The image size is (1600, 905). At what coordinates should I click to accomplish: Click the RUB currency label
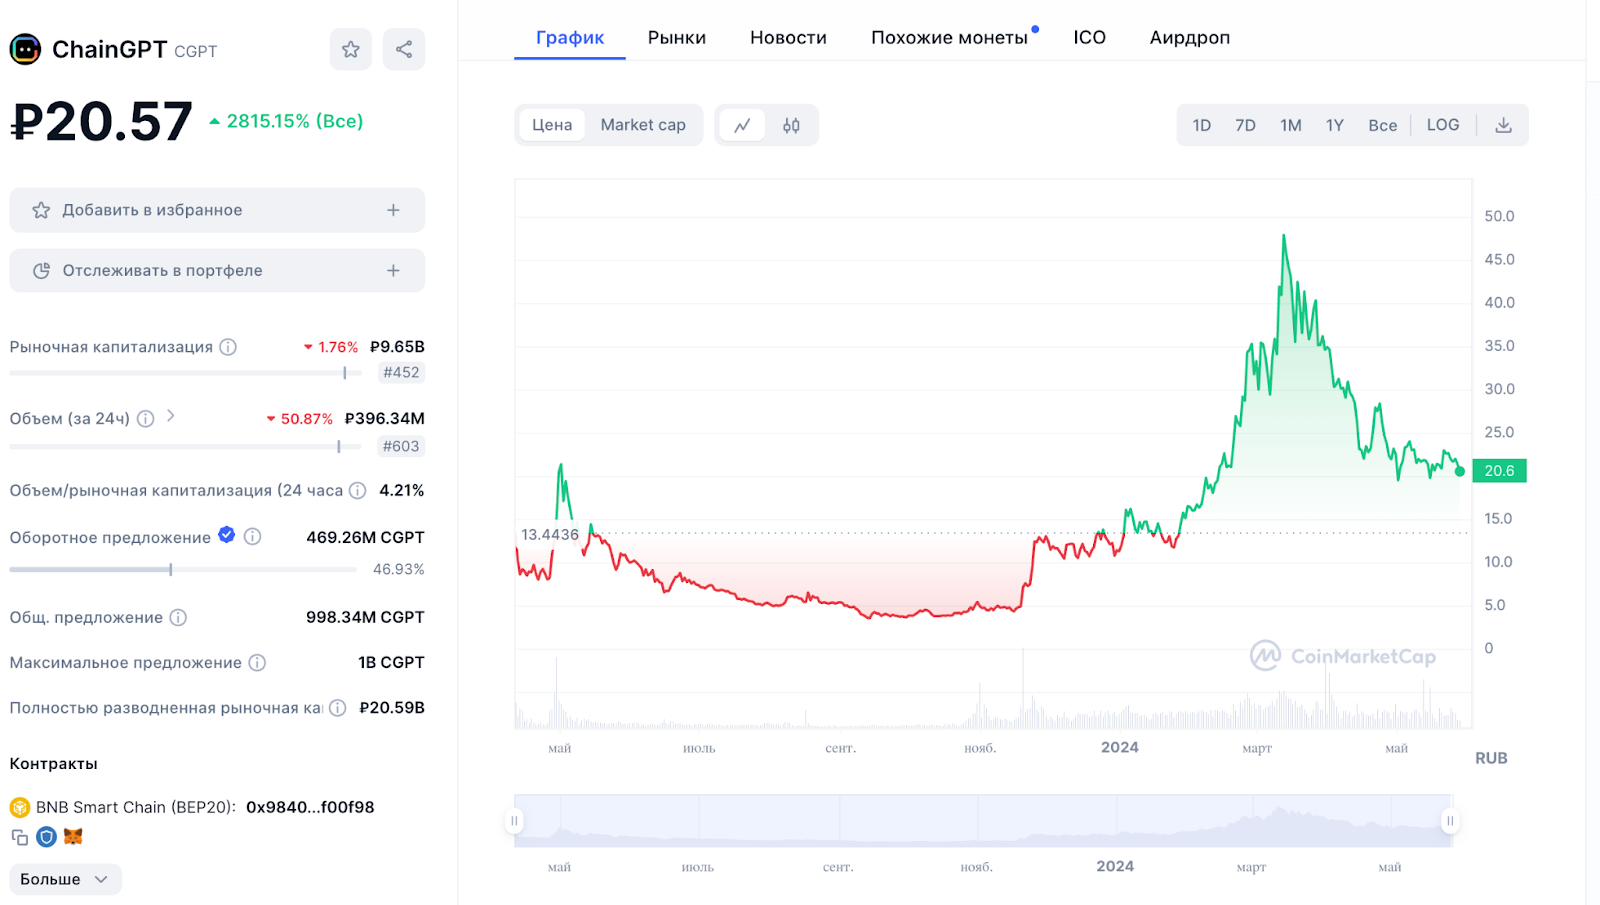(x=1491, y=758)
